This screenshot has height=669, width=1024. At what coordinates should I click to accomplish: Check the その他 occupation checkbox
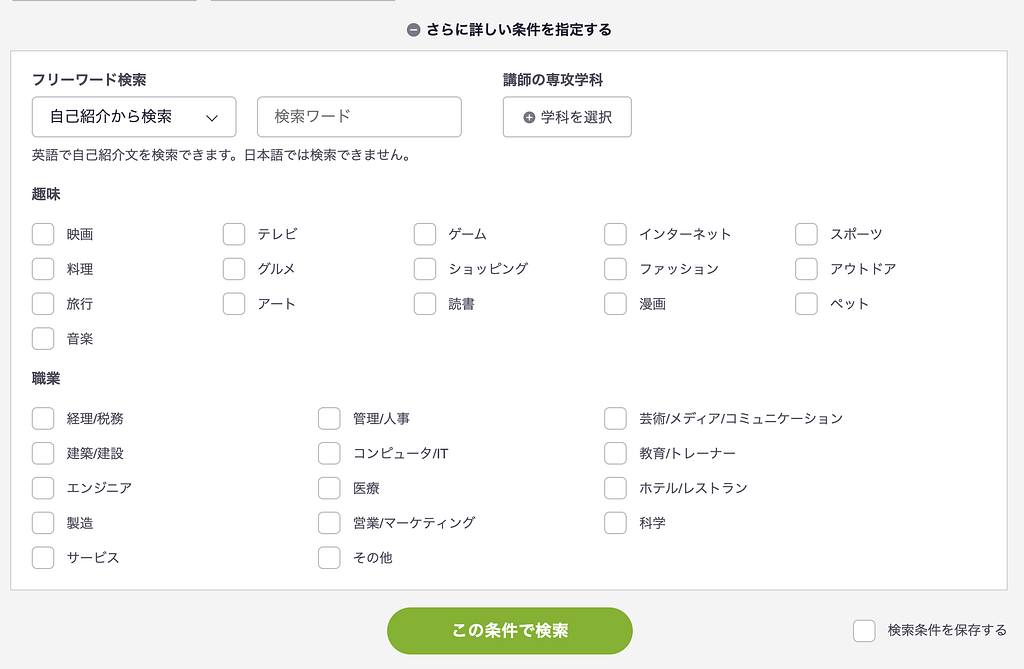[330, 558]
